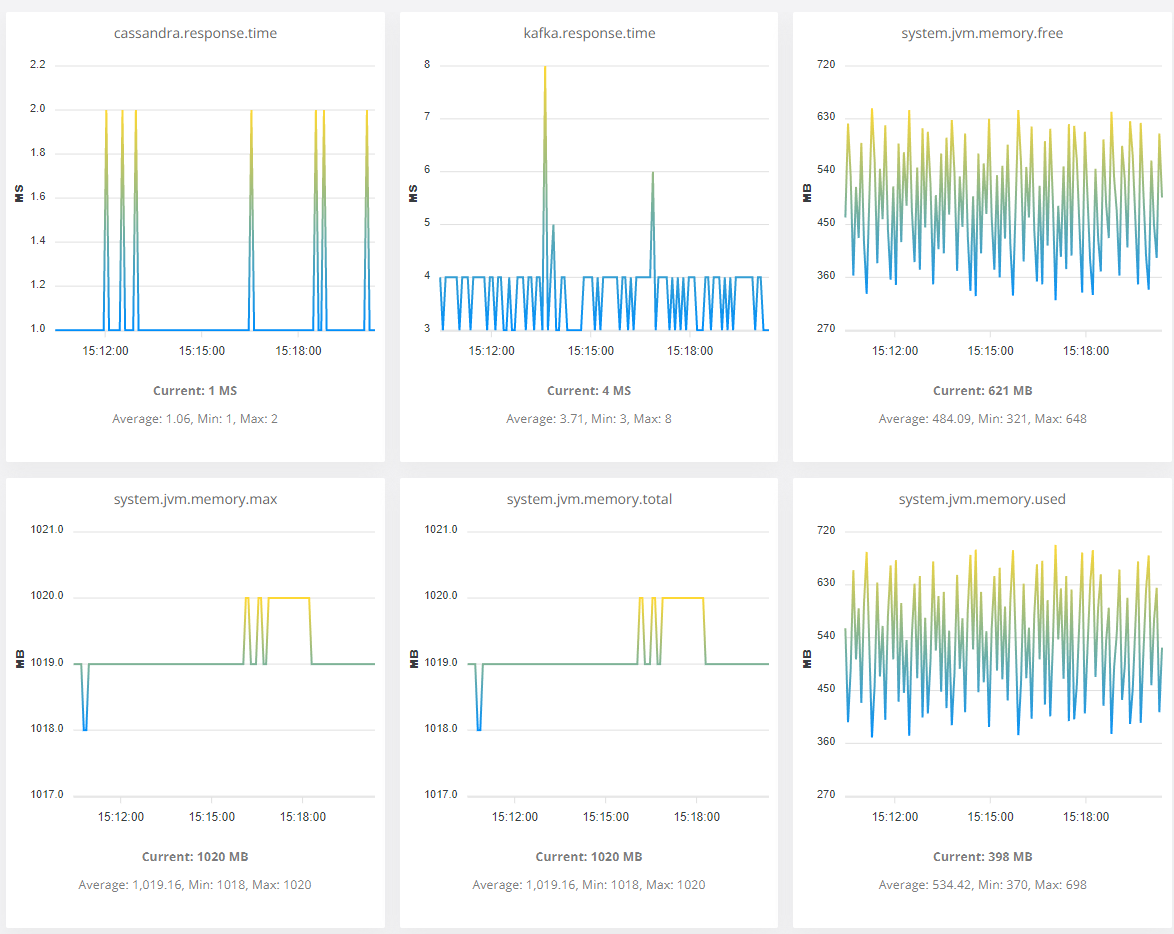Click the 1018 dip in memory.max chart

coord(85,729)
